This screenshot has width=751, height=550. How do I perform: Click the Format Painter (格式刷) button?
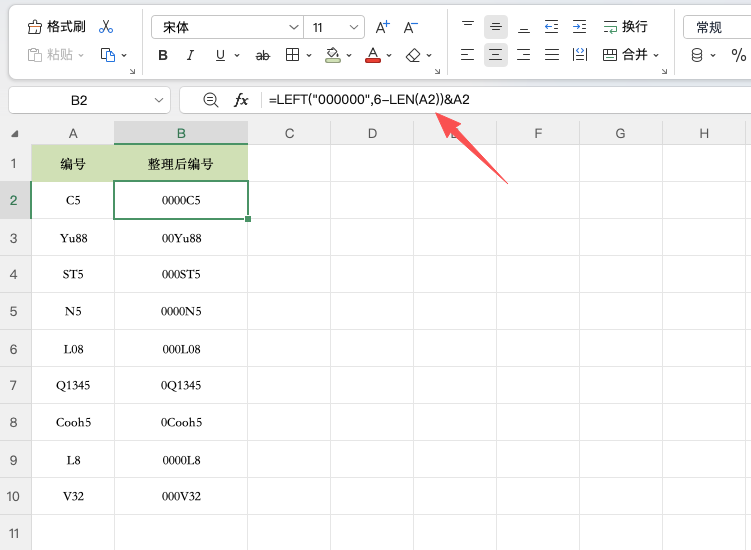pyautogui.click(x=57, y=26)
